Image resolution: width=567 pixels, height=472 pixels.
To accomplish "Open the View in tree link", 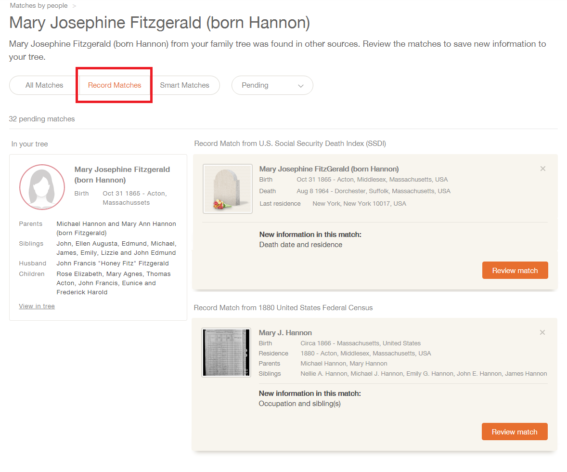I will pos(37,306).
